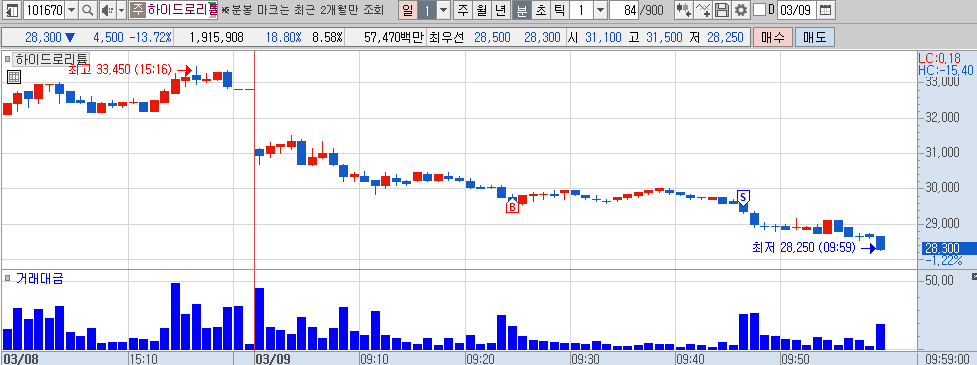Toggle the 거래대금 volume legend checkbox
Image resolution: width=977 pixels, height=365 pixels.
coord(7,277)
